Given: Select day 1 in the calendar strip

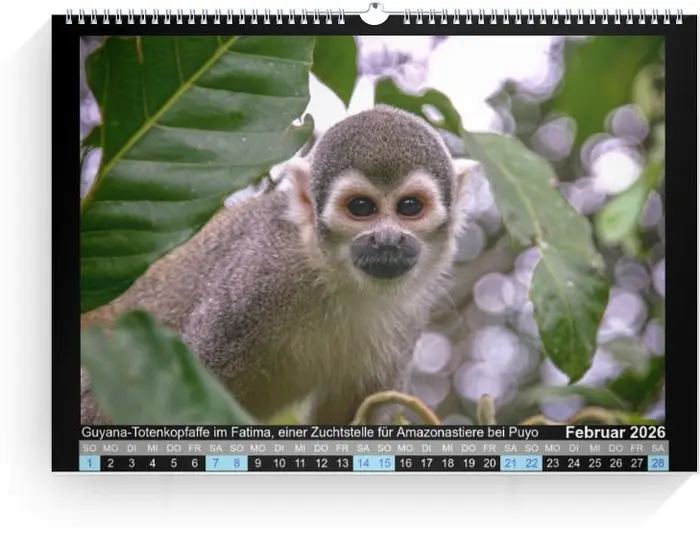Looking at the screenshot, I should [x=90, y=463].
